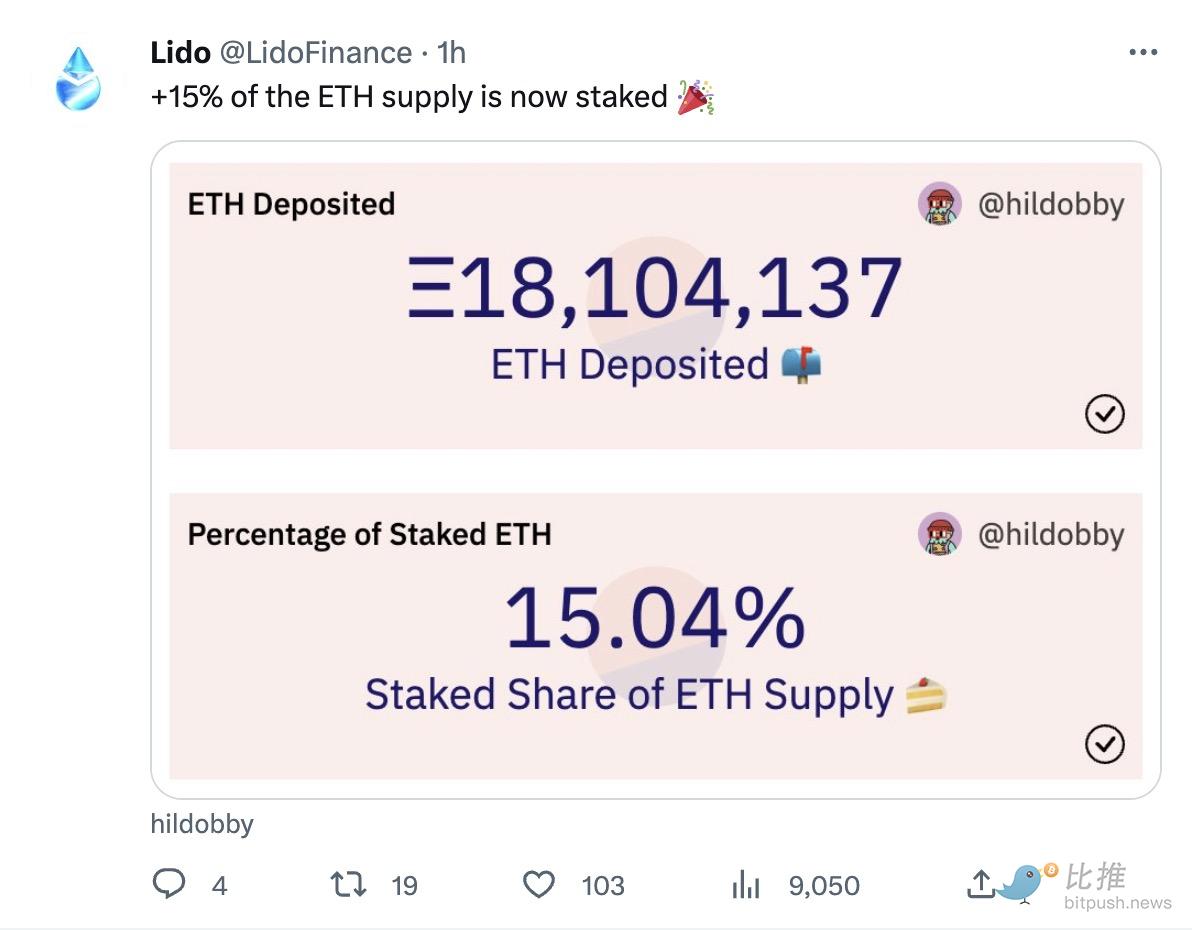Open the 18,104,137 ETH Deposited image
The image size is (1192, 930).
coord(655,306)
